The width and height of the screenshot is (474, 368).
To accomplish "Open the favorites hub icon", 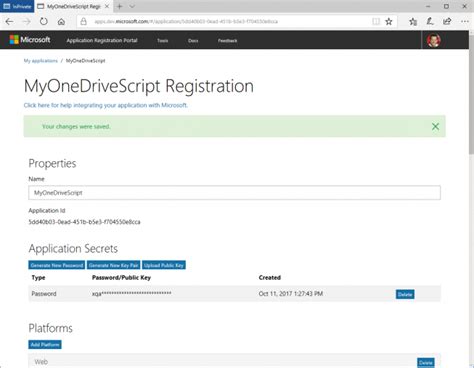I will coord(413,22).
